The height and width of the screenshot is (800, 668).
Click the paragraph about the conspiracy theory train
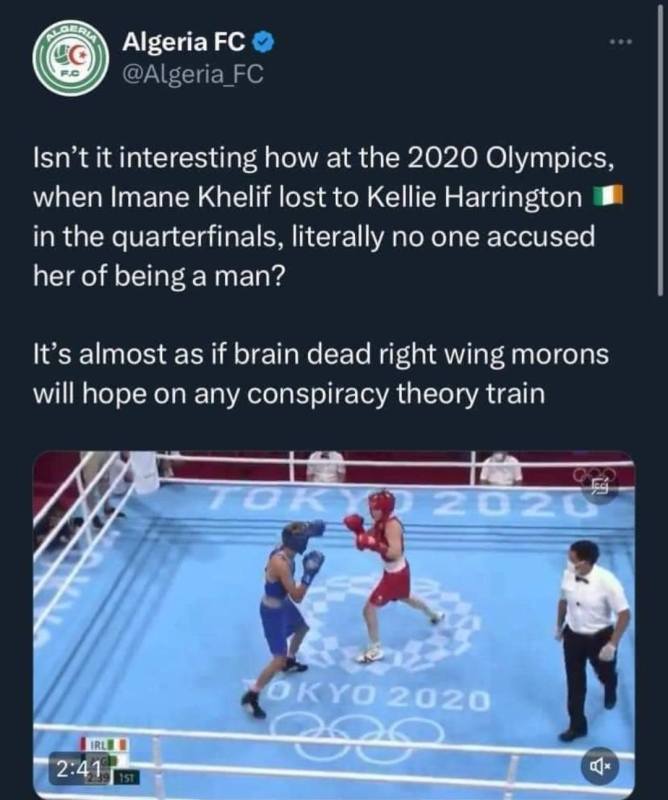click(x=320, y=374)
